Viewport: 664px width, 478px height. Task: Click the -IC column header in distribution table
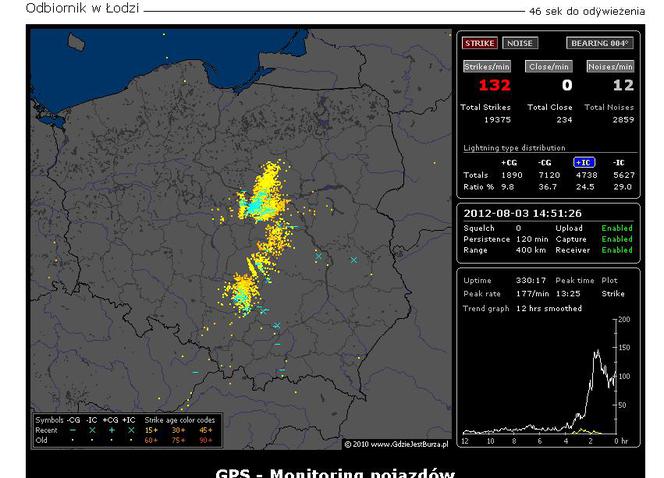coord(619,163)
